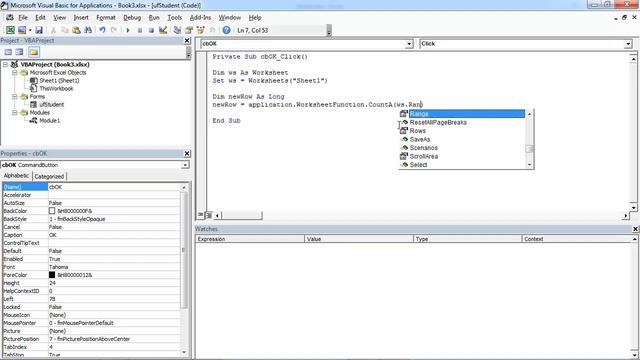Click the View Code icon in Project pane
Viewport: 640px width, 360px height.
pyautogui.click(x=8, y=52)
